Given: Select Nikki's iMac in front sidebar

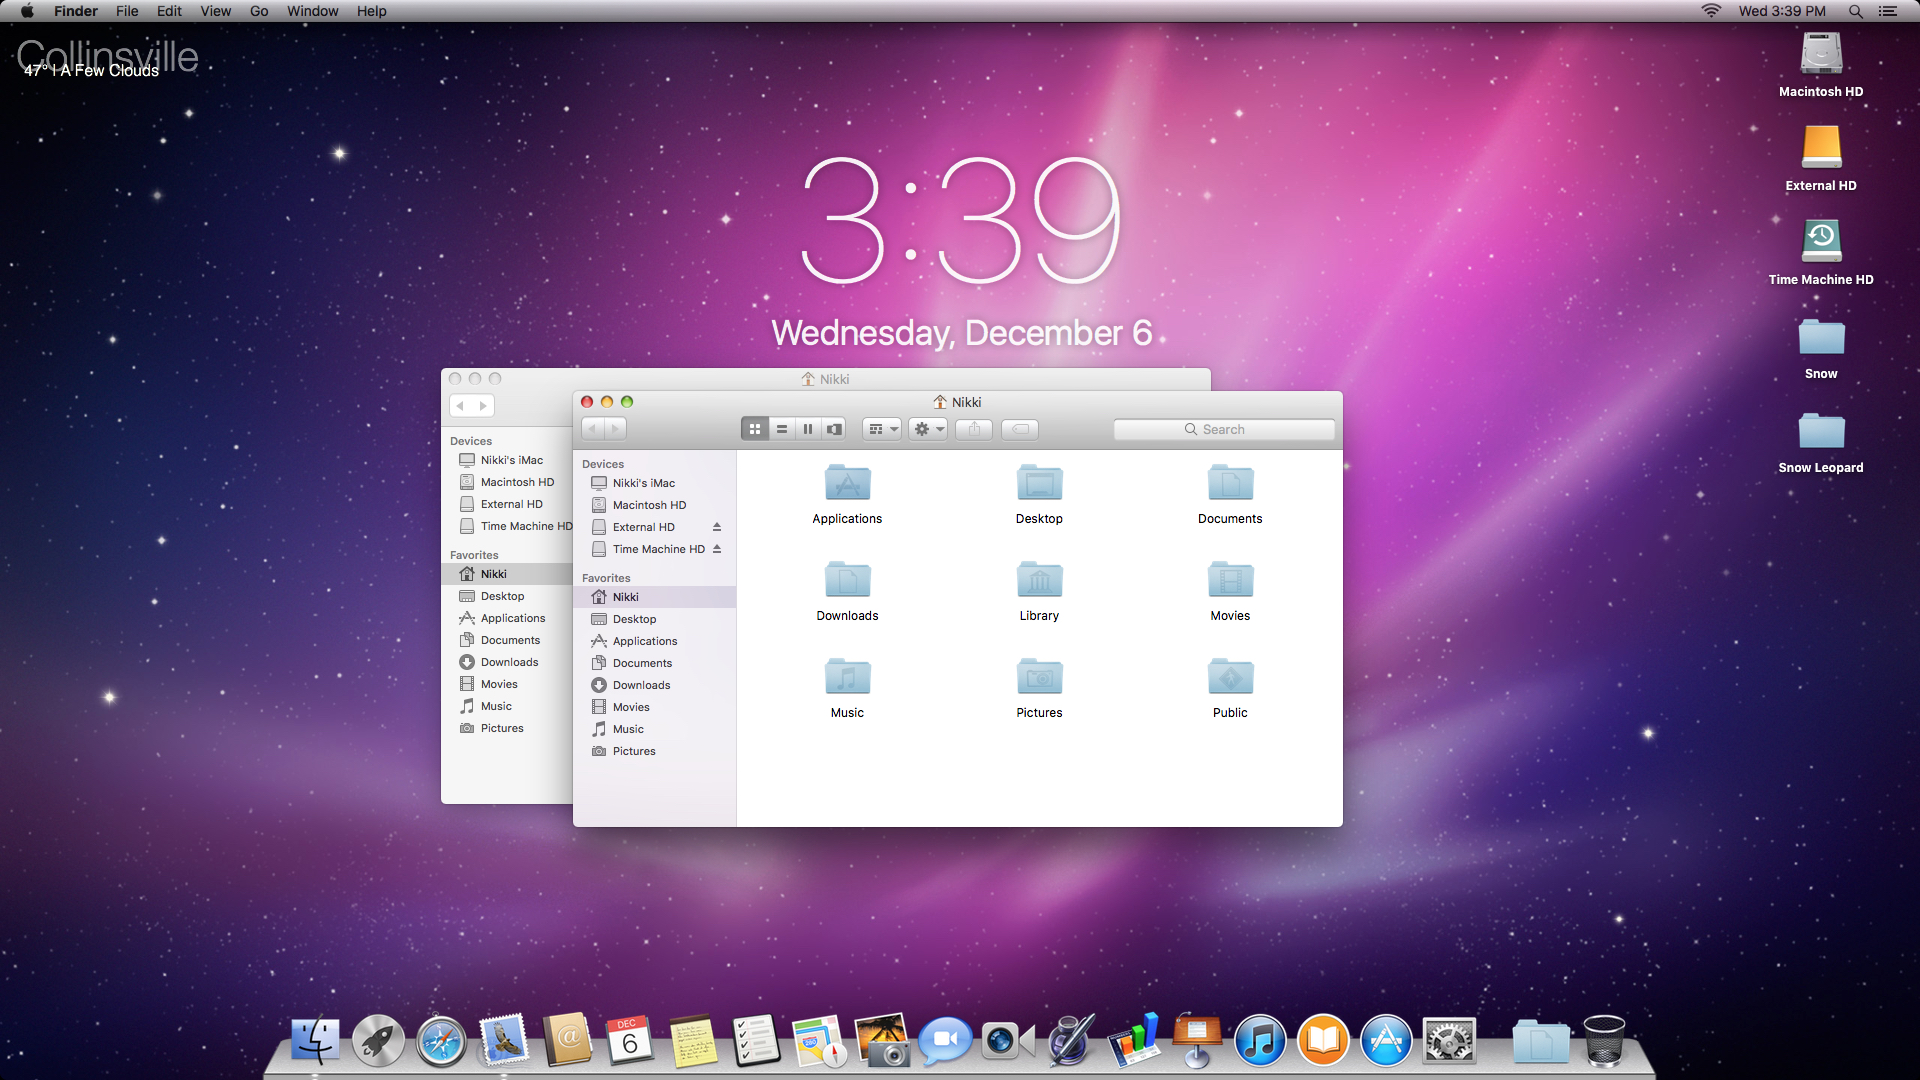Looking at the screenshot, I should pyautogui.click(x=655, y=483).
